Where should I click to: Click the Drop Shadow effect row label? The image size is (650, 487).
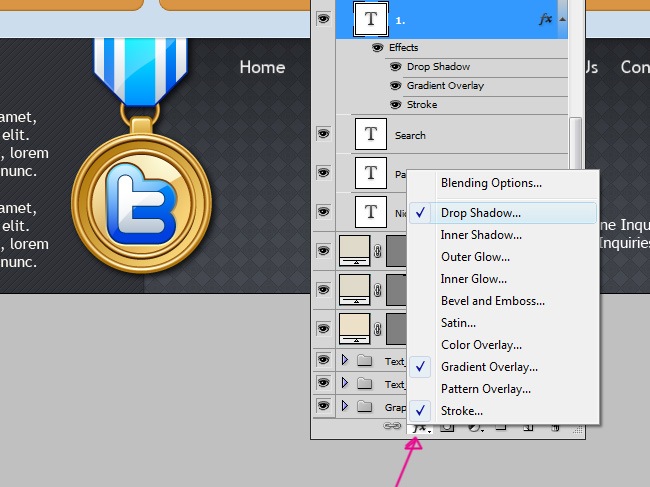438,67
